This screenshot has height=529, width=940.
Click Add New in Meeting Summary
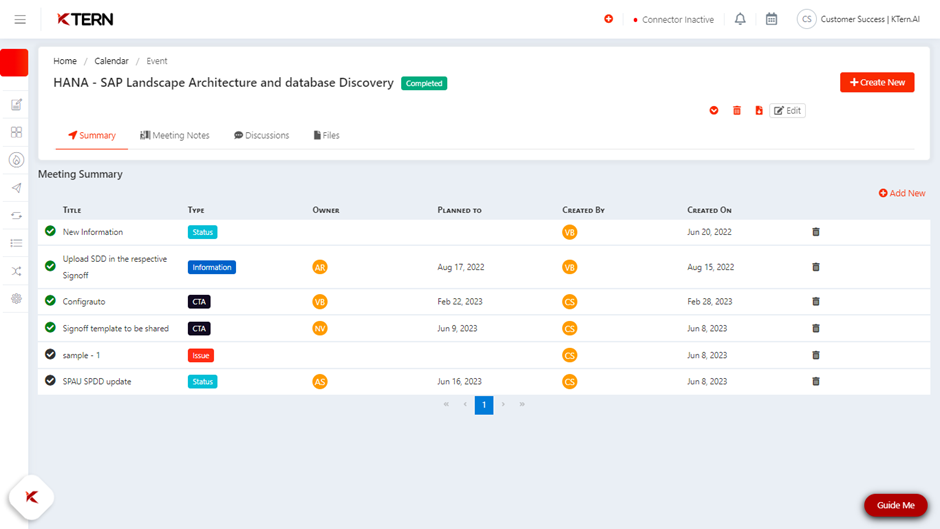click(902, 193)
